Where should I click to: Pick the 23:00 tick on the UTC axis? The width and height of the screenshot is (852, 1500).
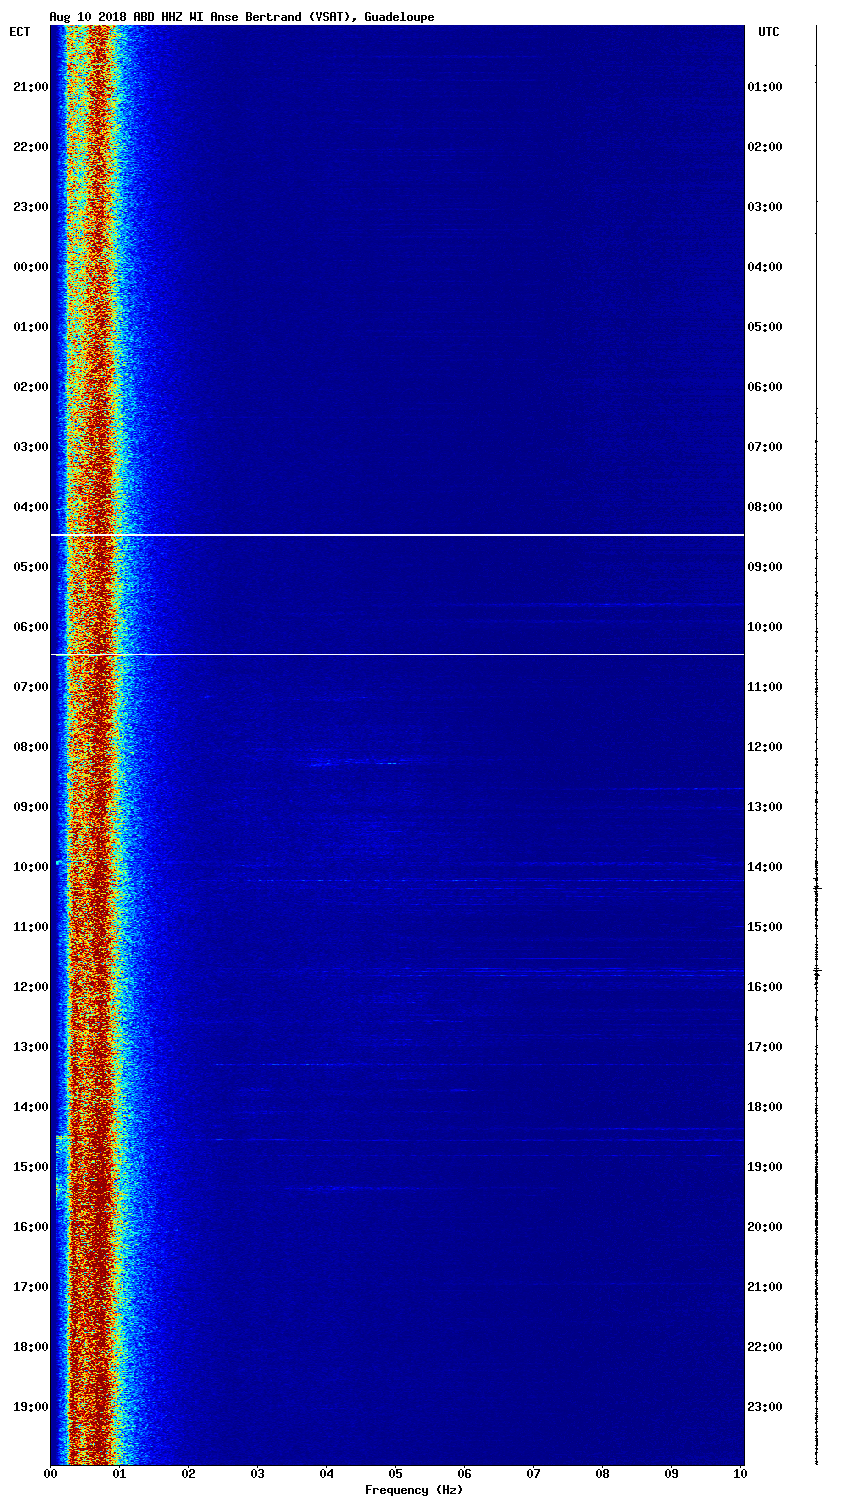tap(764, 1407)
